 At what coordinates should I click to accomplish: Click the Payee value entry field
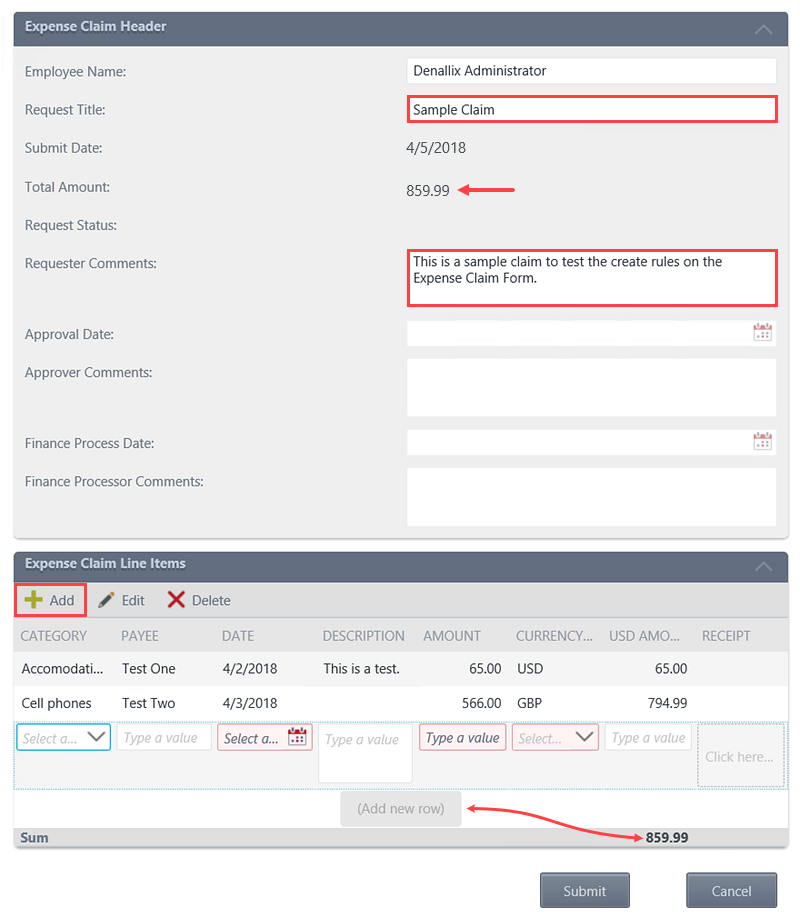[x=163, y=736]
